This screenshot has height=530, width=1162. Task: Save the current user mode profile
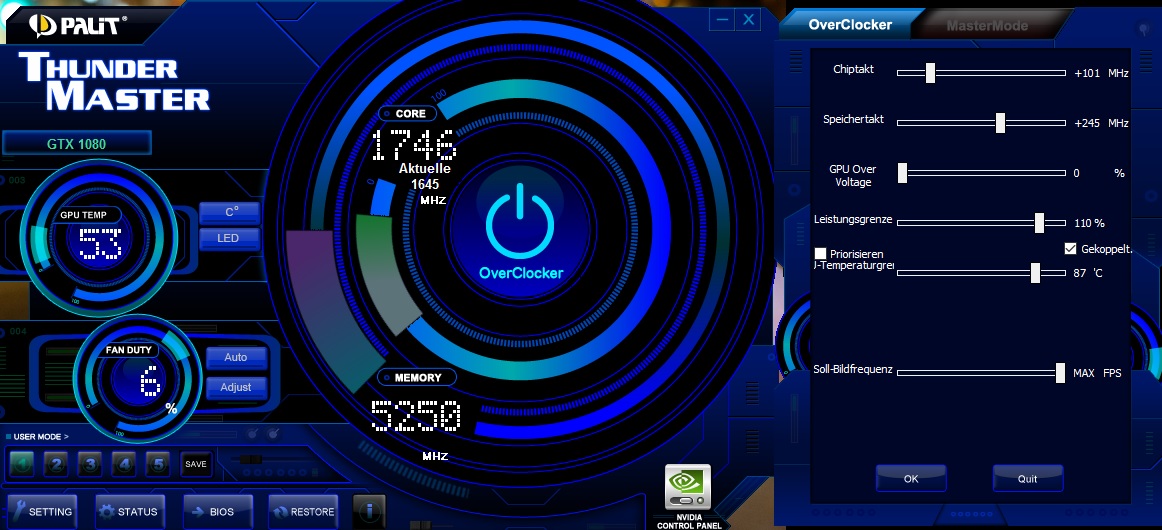click(x=196, y=464)
